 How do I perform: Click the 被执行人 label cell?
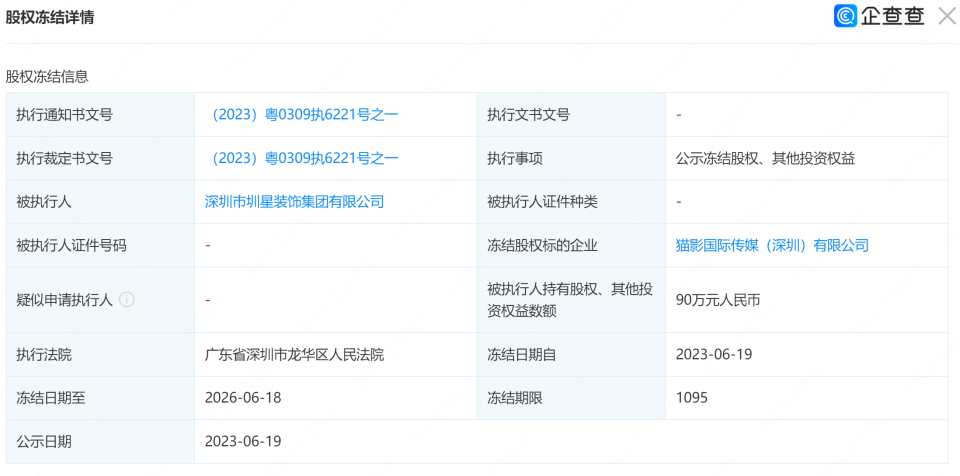click(100, 202)
